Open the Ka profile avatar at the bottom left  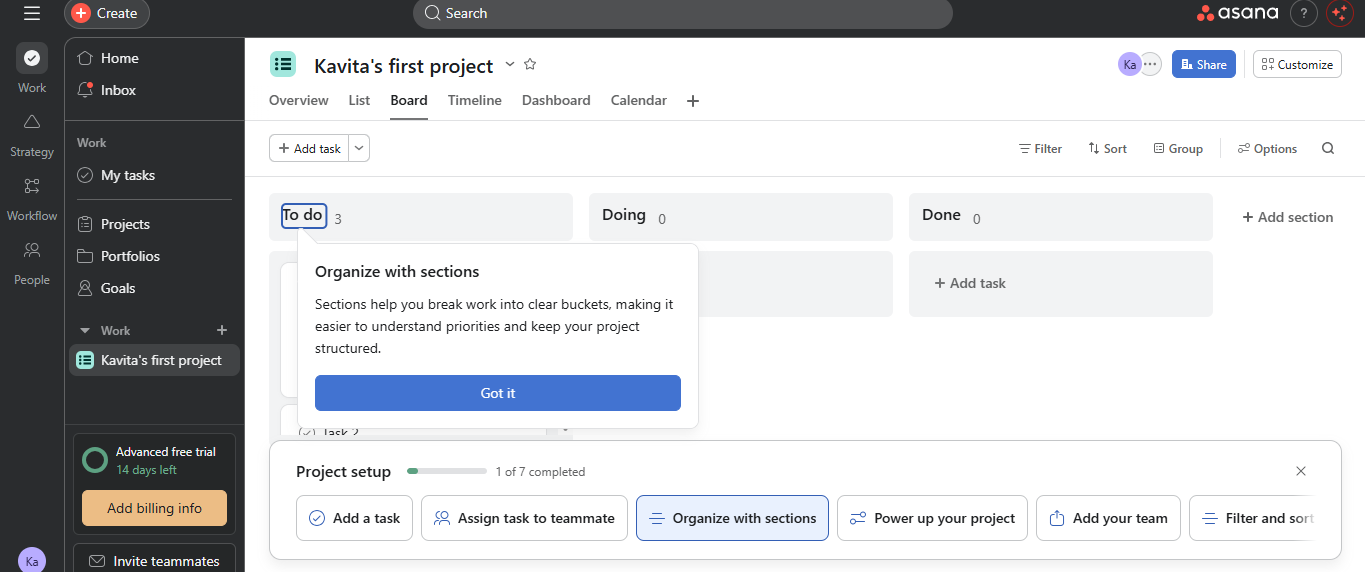tap(32, 561)
